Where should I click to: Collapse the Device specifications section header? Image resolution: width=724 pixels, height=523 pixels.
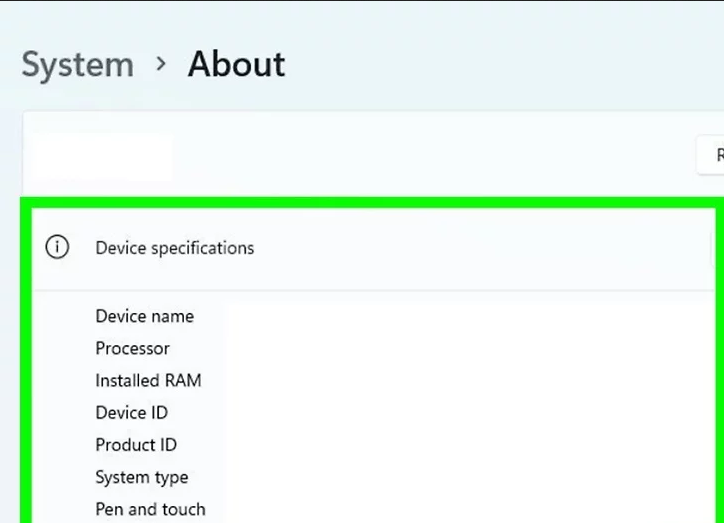[373, 249]
